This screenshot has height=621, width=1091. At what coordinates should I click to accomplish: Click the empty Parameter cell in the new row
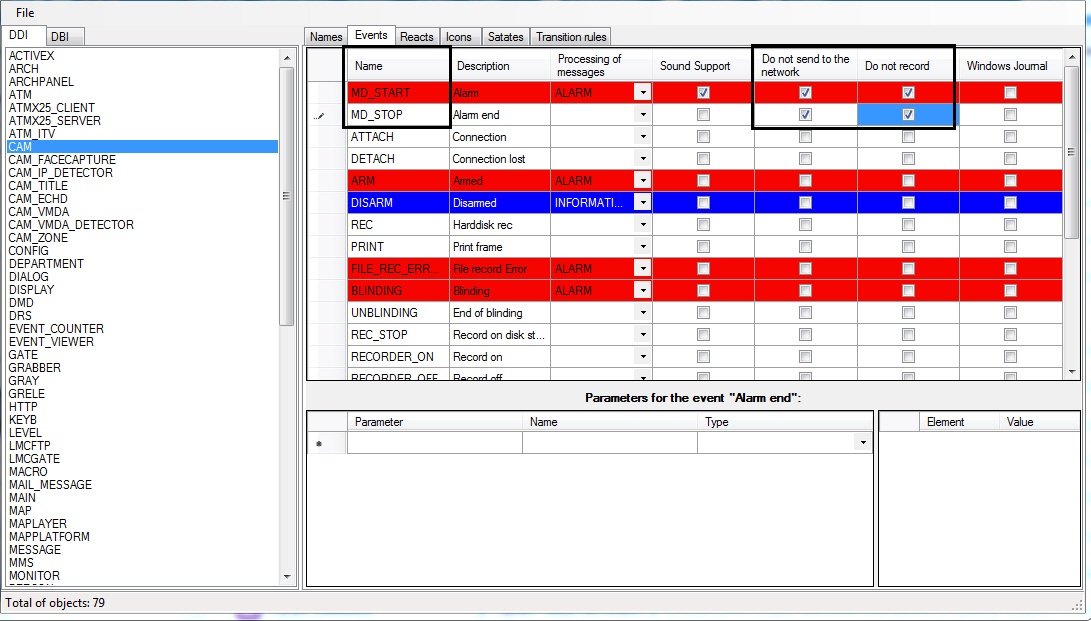tap(434, 443)
